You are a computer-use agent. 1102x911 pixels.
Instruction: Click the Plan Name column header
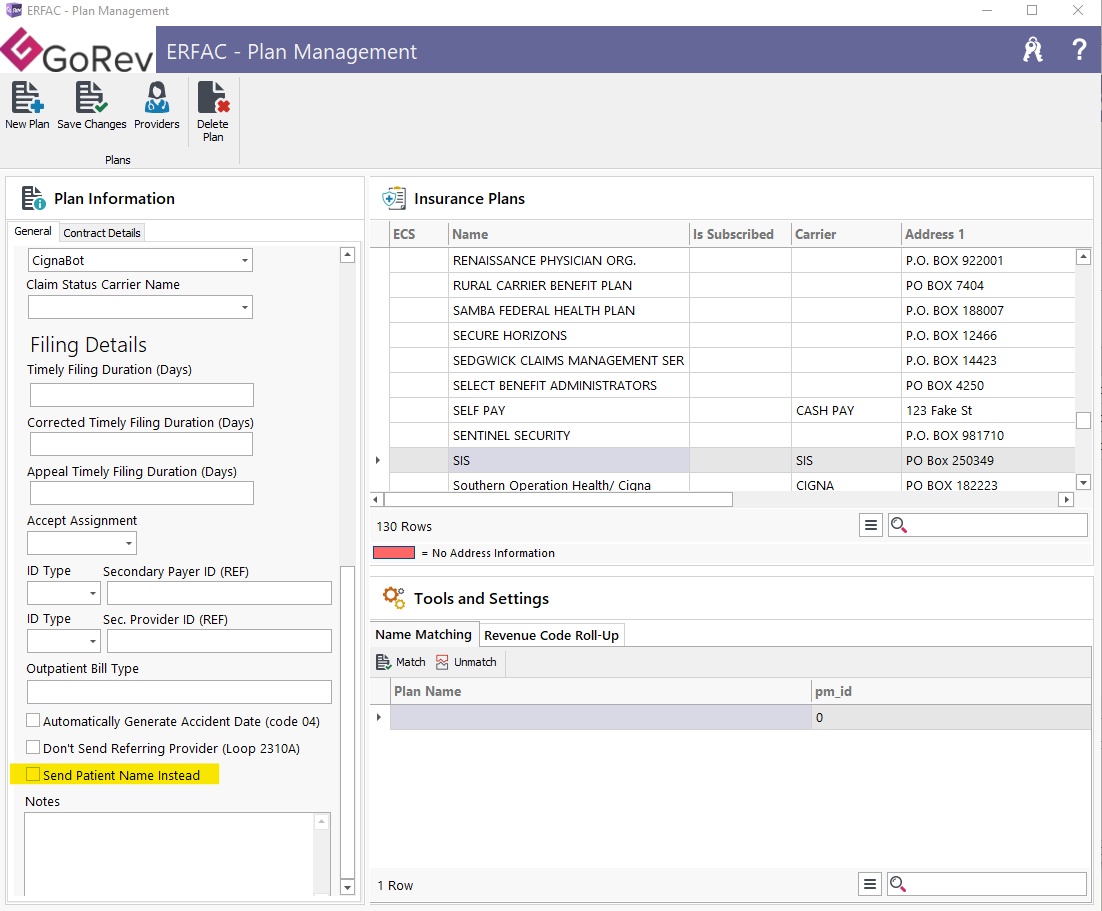coord(600,691)
